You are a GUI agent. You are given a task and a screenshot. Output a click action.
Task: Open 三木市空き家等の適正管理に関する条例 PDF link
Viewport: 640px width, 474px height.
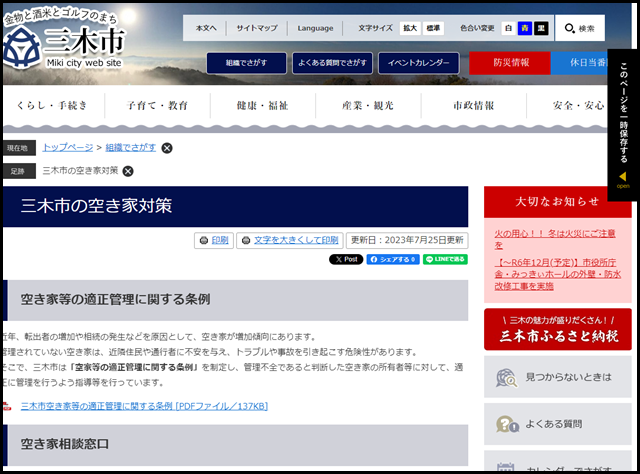tap(144, 406)
